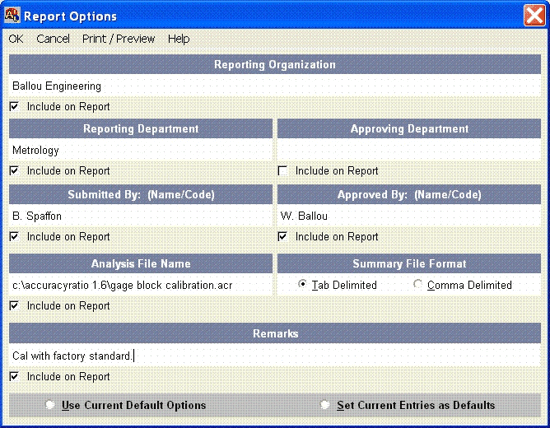Screen dimensions: 550x428
Task: Click the Reporting Organization header
Action: click(x=275, y=64)
